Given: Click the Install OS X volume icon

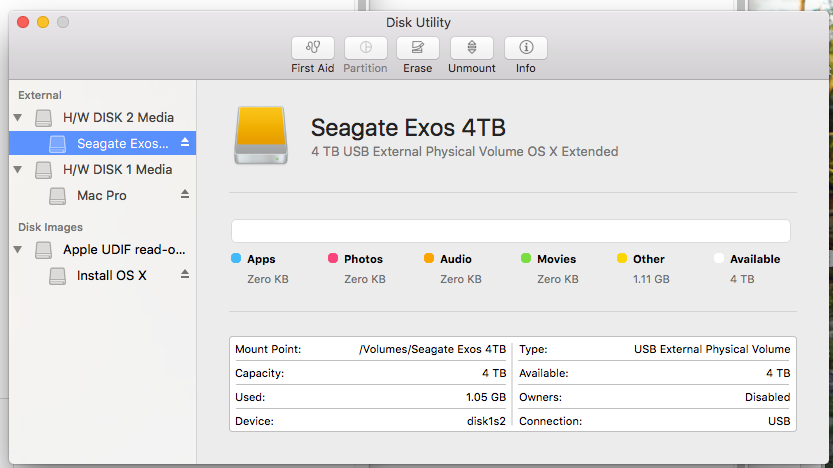Looking at the screenshot, I should coord(57,276).
